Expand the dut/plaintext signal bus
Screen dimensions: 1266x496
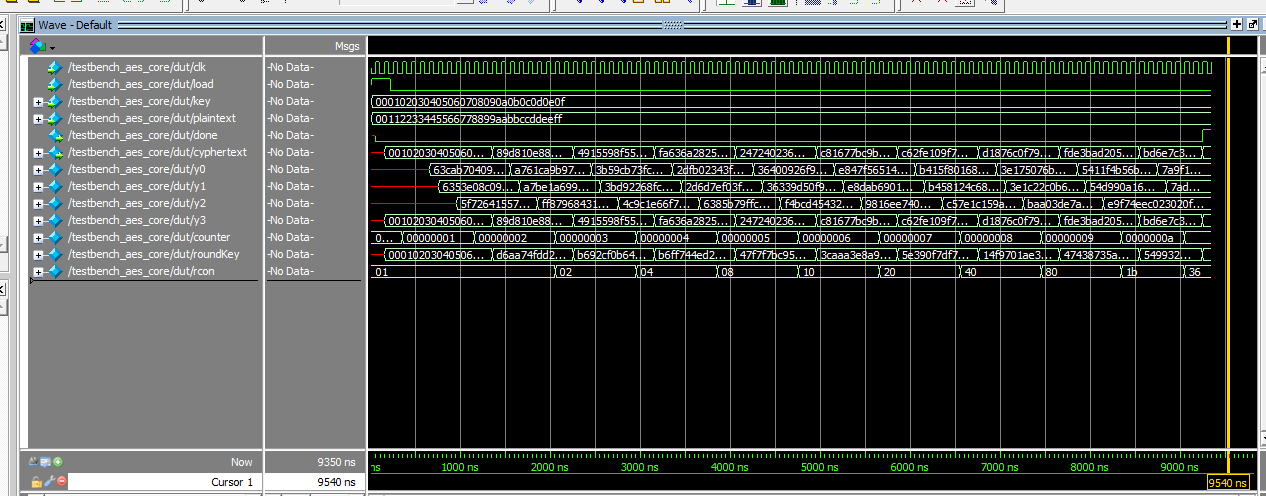click(38, 119)
